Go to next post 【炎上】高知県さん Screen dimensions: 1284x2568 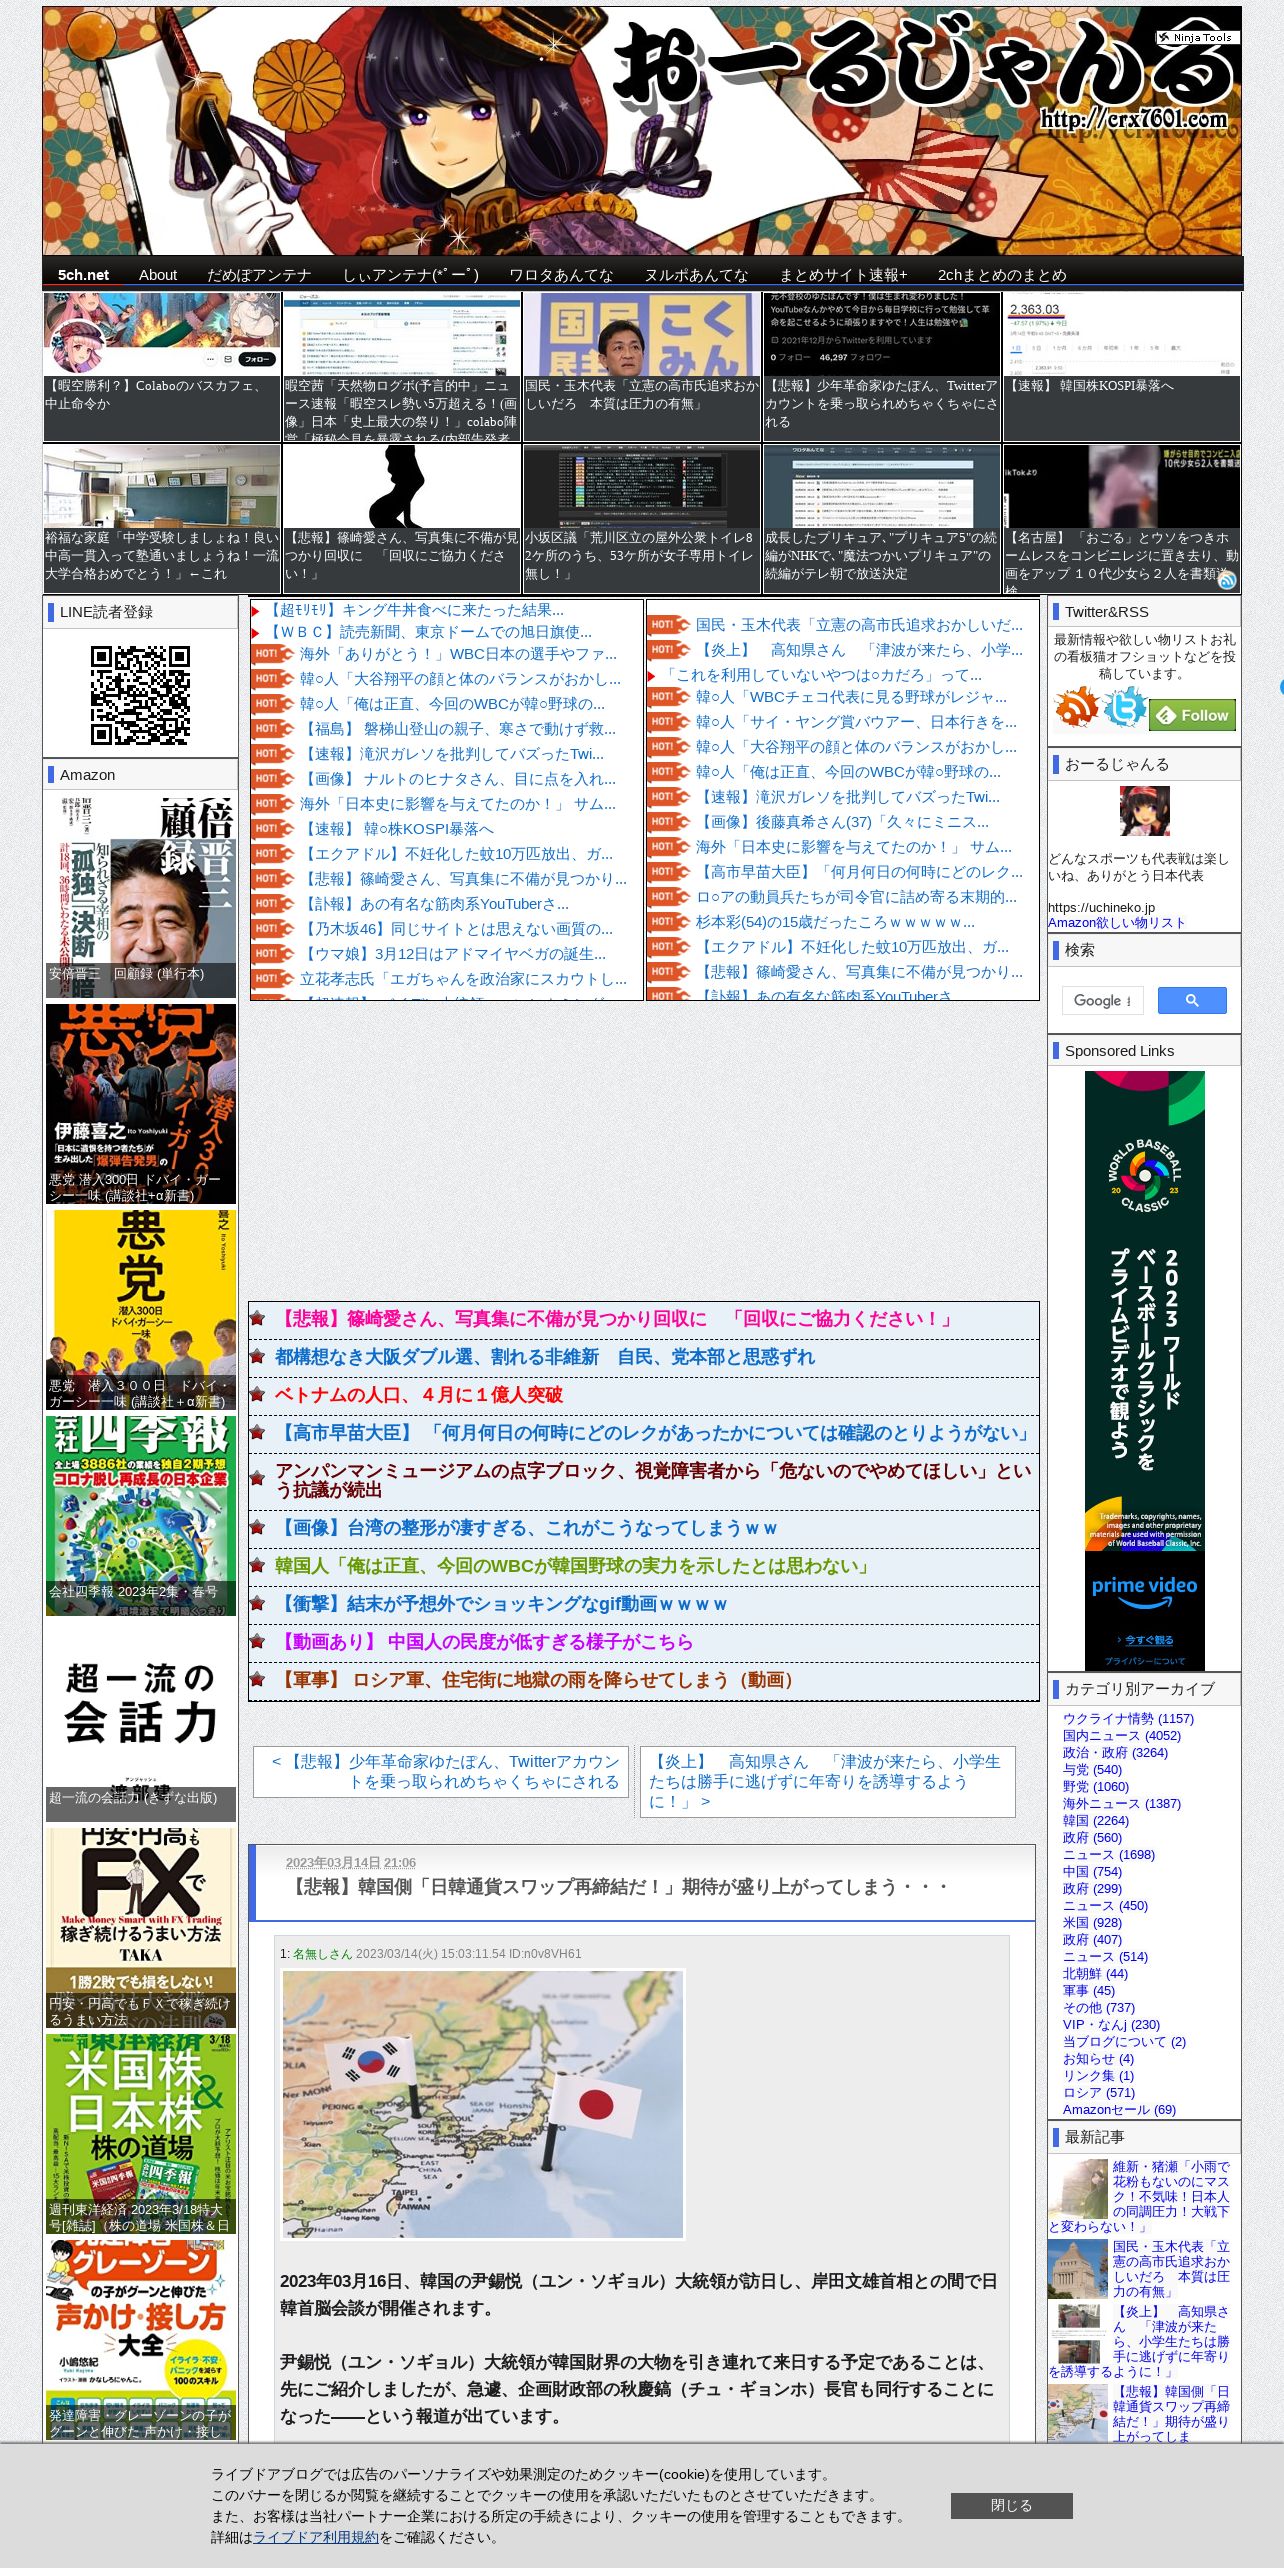pos(827,1781)
